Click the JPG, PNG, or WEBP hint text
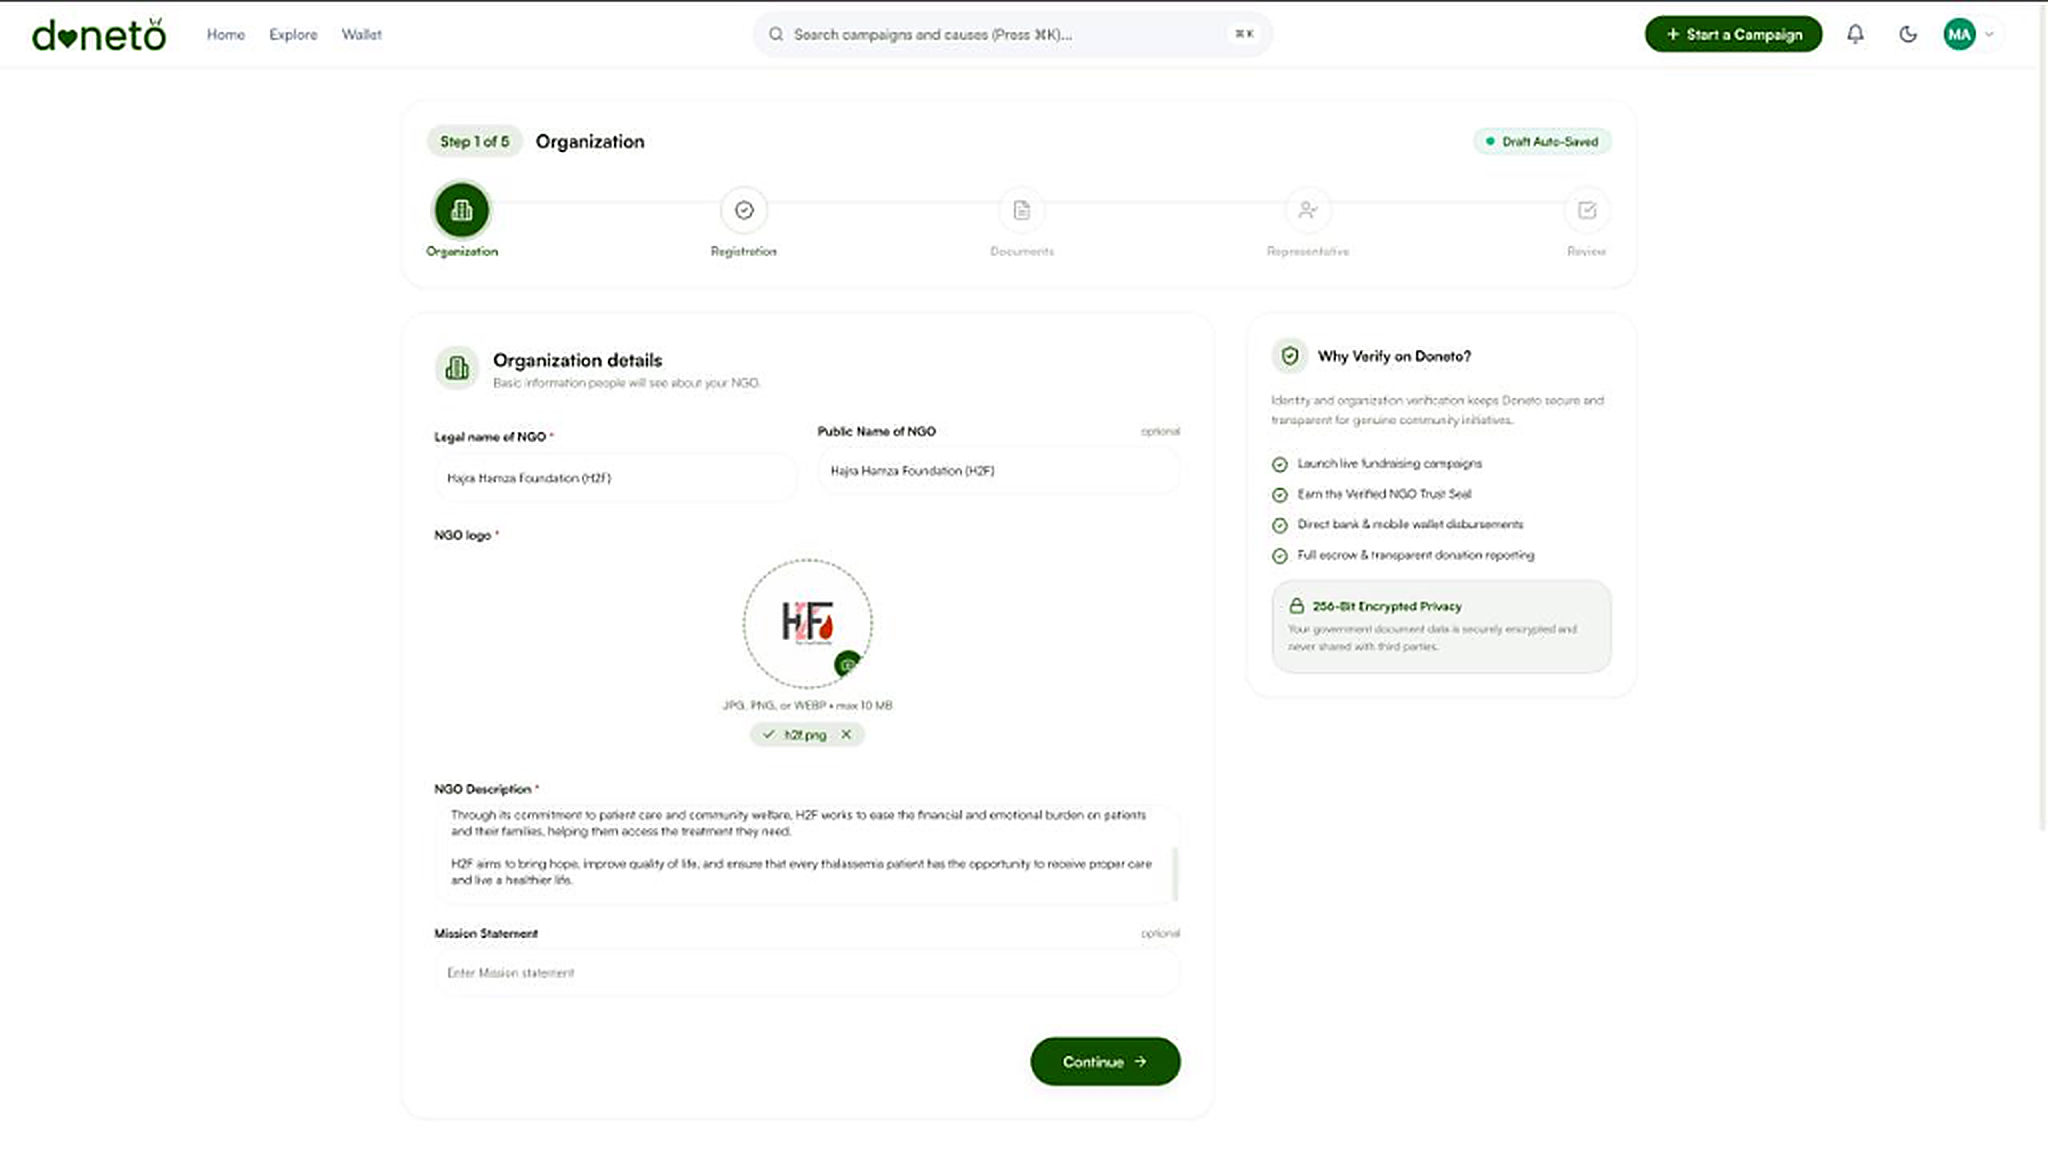The height and width of the screenshot is (1168, 2048). tap(807, 705)
